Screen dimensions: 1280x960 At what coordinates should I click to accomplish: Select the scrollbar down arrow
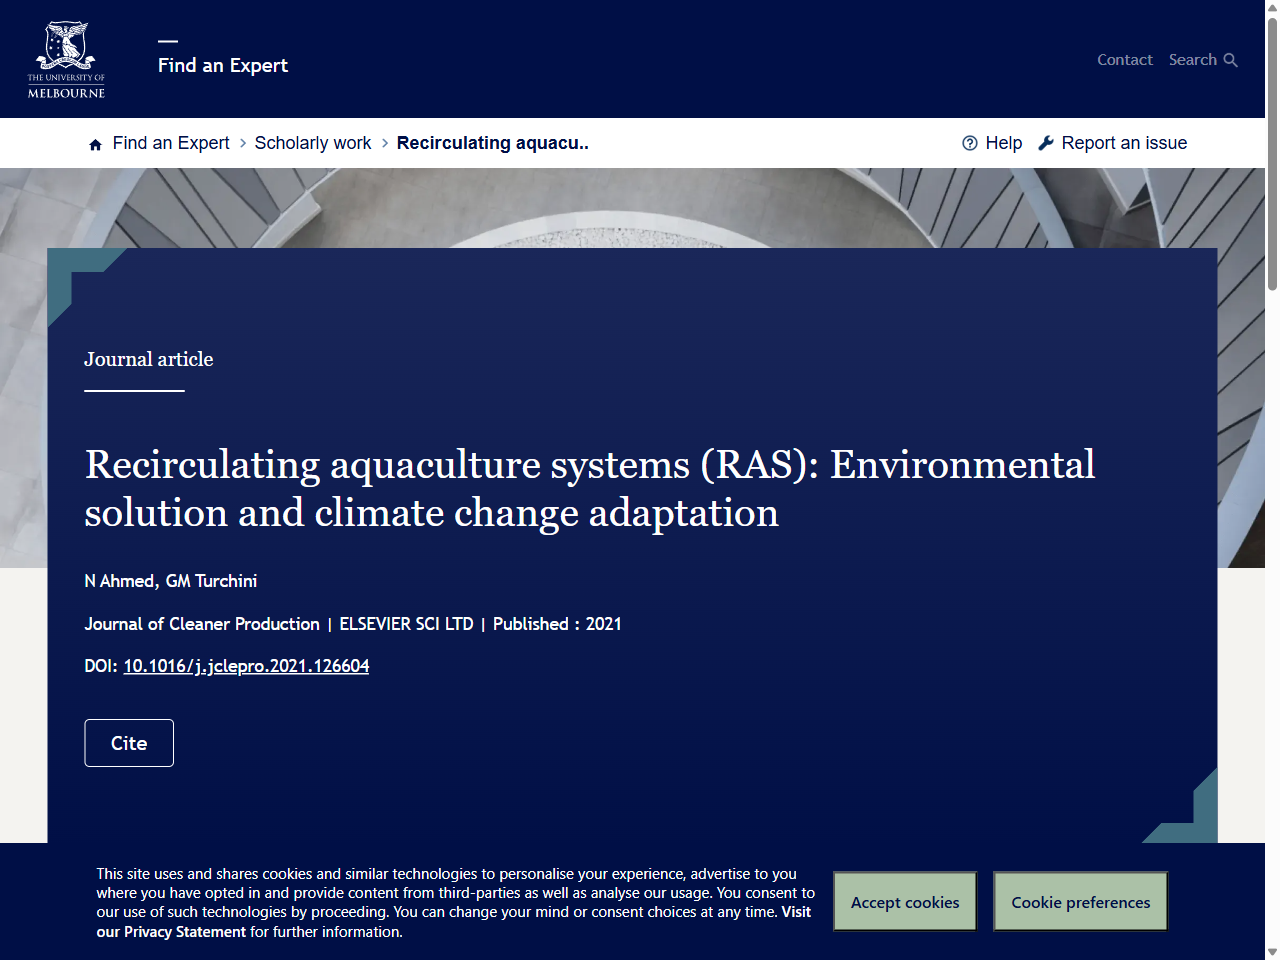(x=1272, y=952)
